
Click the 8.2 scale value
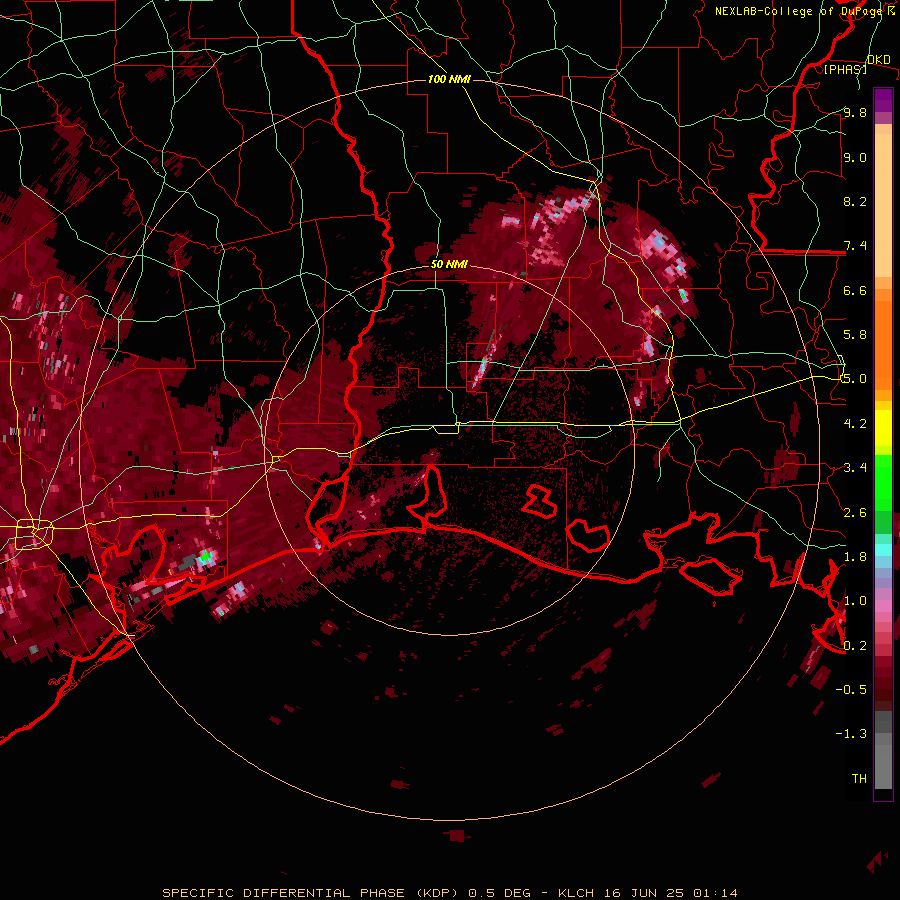coord(855,201)
